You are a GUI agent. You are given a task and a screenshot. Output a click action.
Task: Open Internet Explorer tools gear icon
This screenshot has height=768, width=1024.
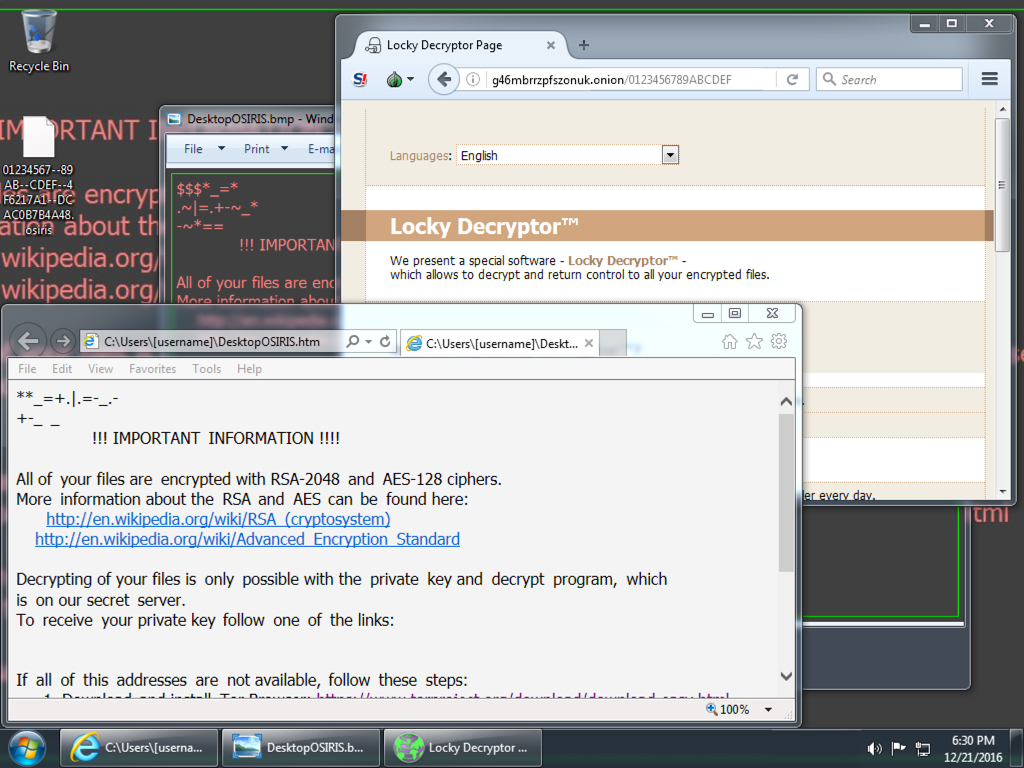pyautogui.click(x=779, y=342)
